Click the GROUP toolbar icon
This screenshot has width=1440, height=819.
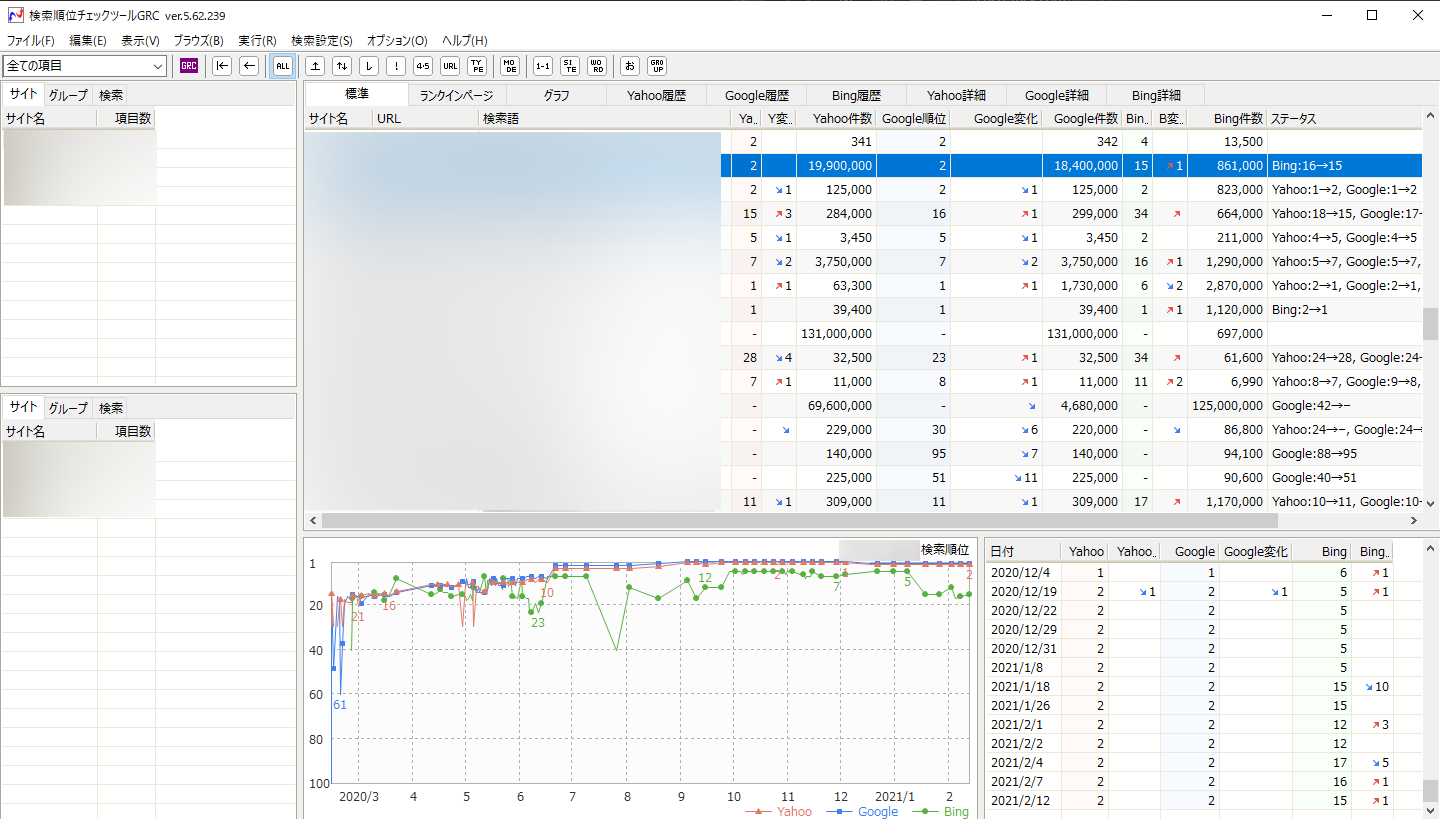[x=657, y=66]
